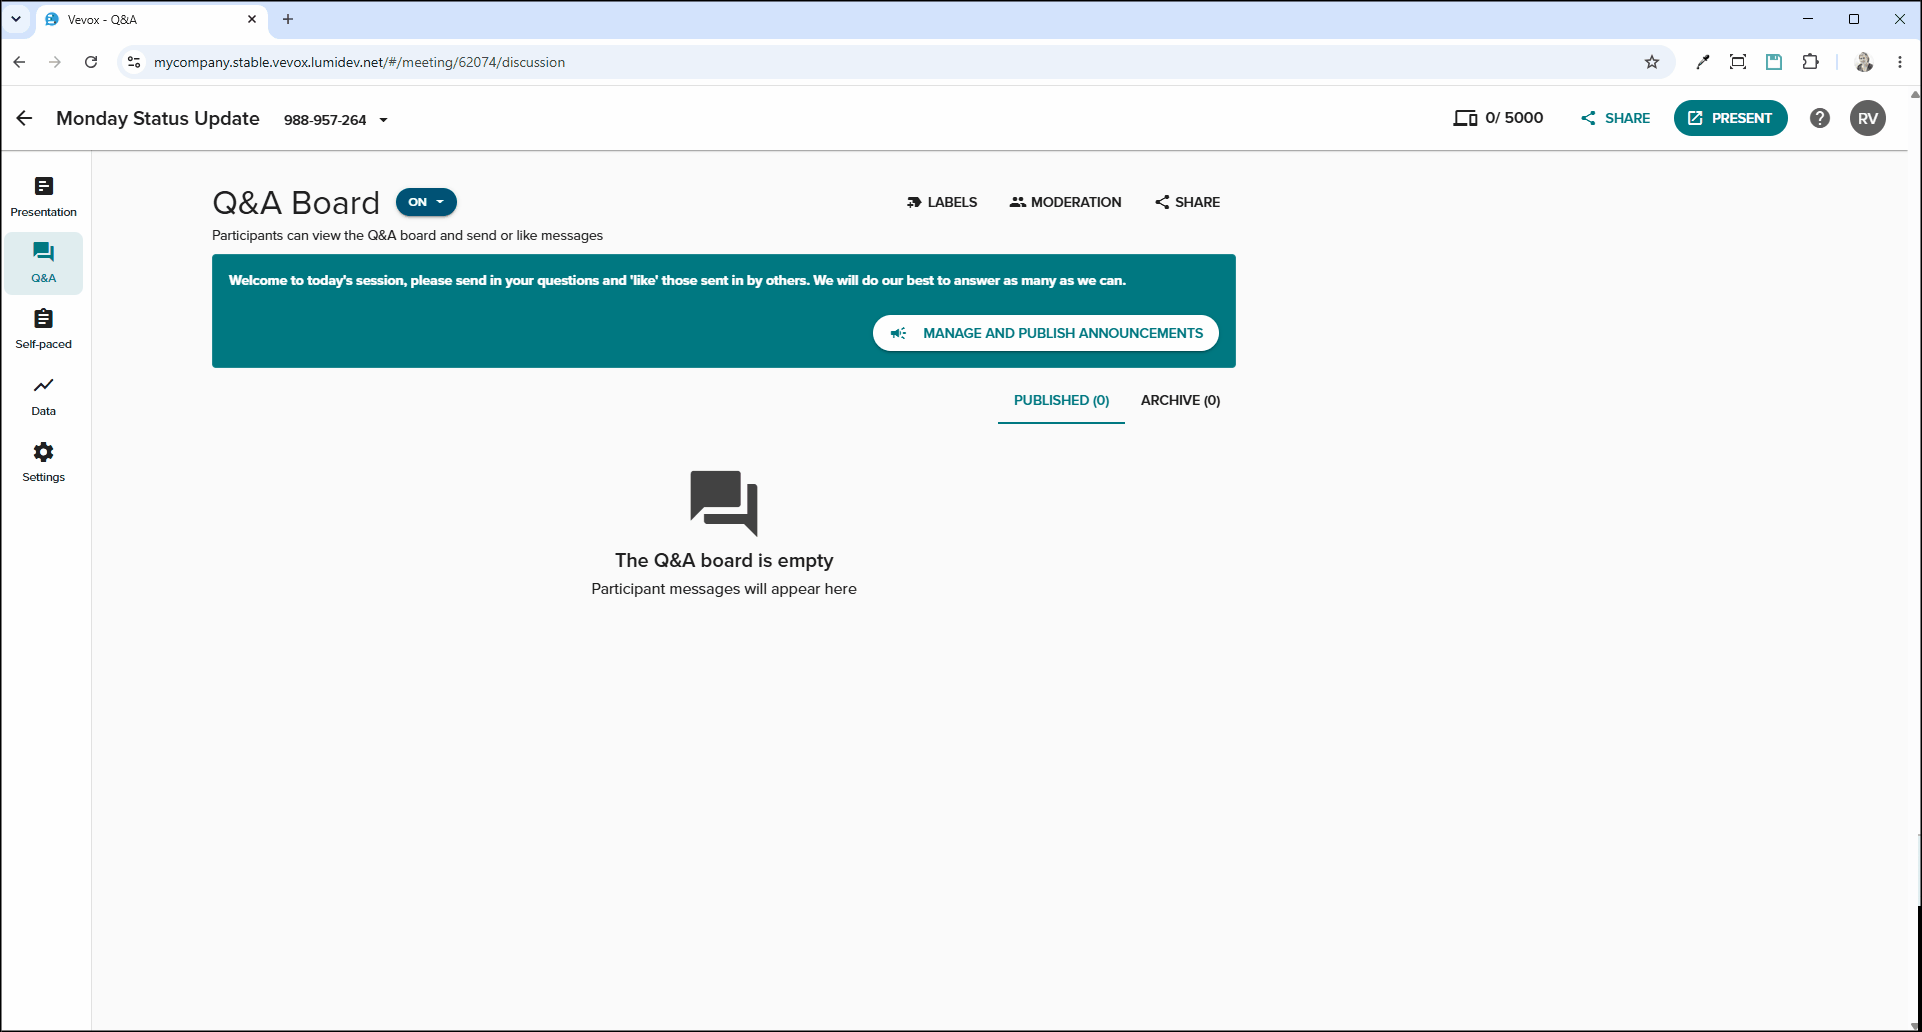Click the page vertical scrollbar
1922x1032 pixels.
pos(1915,560)
